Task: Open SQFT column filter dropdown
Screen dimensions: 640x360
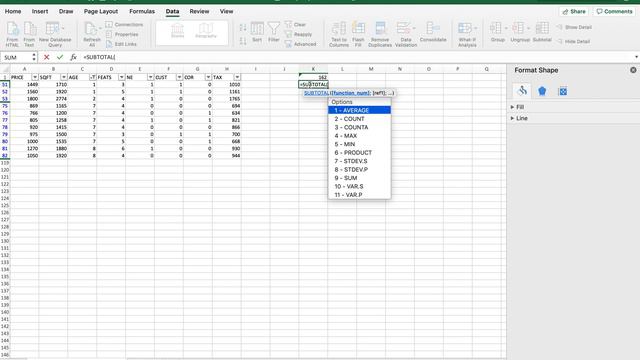Action: (64, 77)
